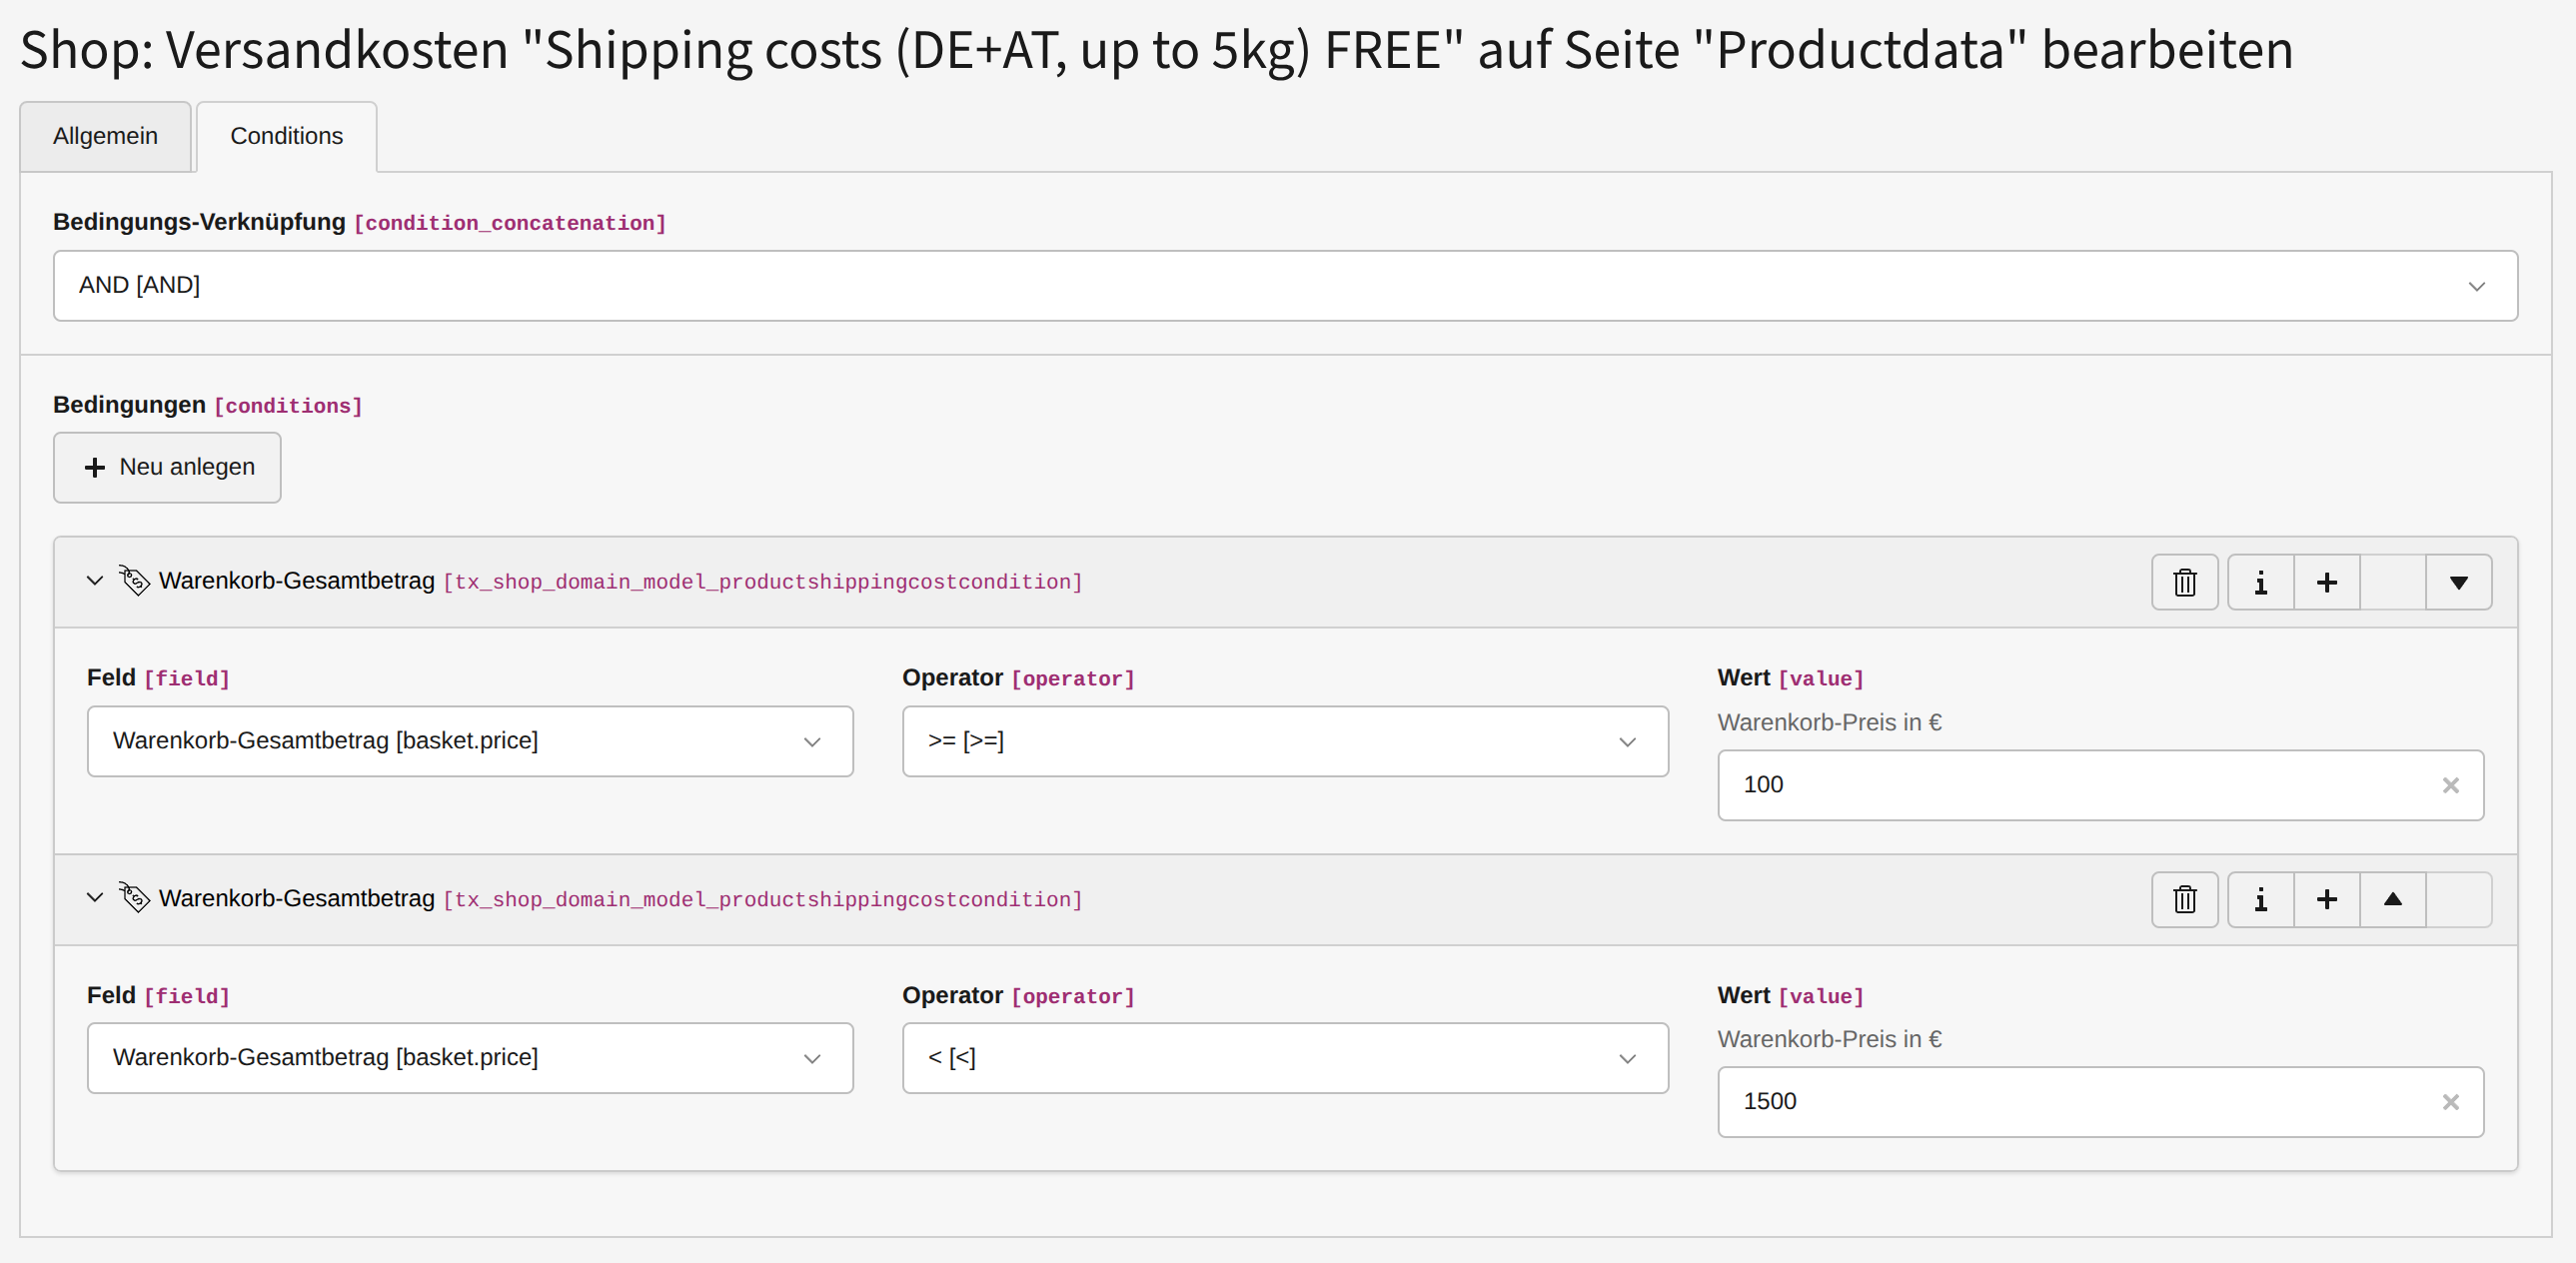
Task: Show info for second condition record
Action: [2260, 899]
